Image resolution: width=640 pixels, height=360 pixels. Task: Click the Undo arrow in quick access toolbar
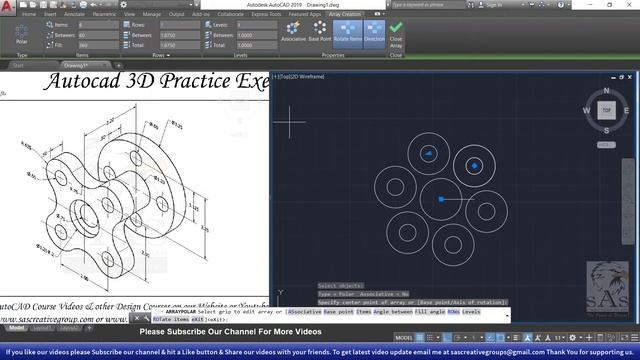click(93, 5)
